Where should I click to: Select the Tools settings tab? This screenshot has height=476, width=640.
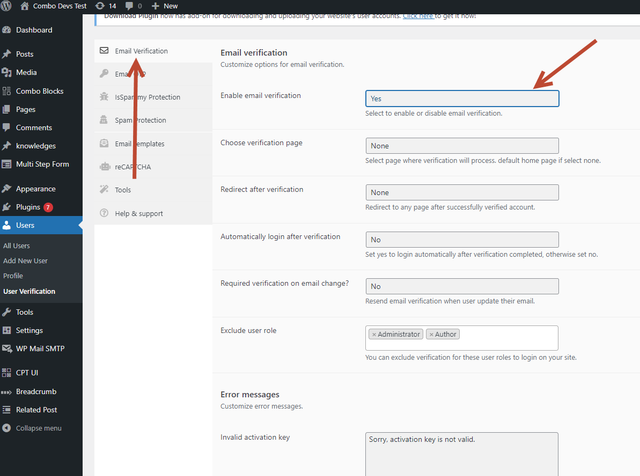(153, 190)
